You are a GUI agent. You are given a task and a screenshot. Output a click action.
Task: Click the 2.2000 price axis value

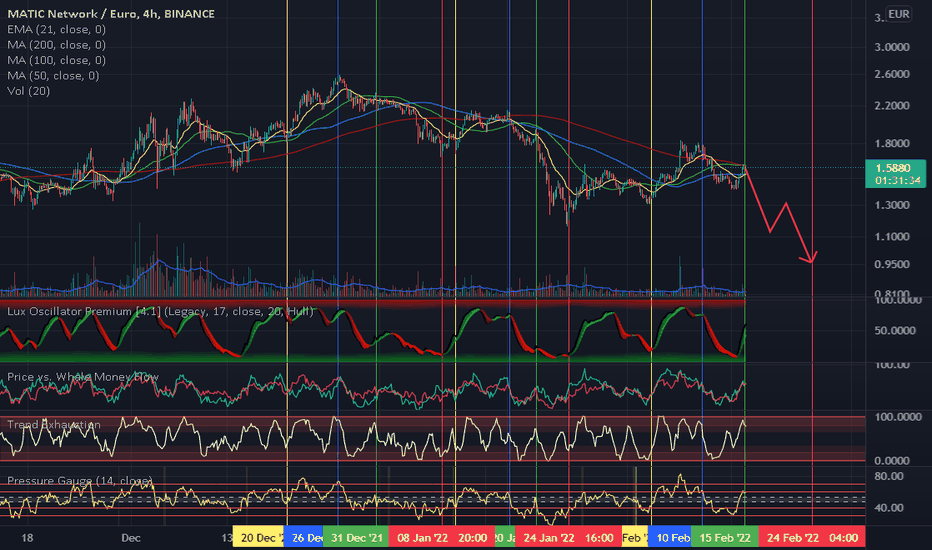pos(892,106)
